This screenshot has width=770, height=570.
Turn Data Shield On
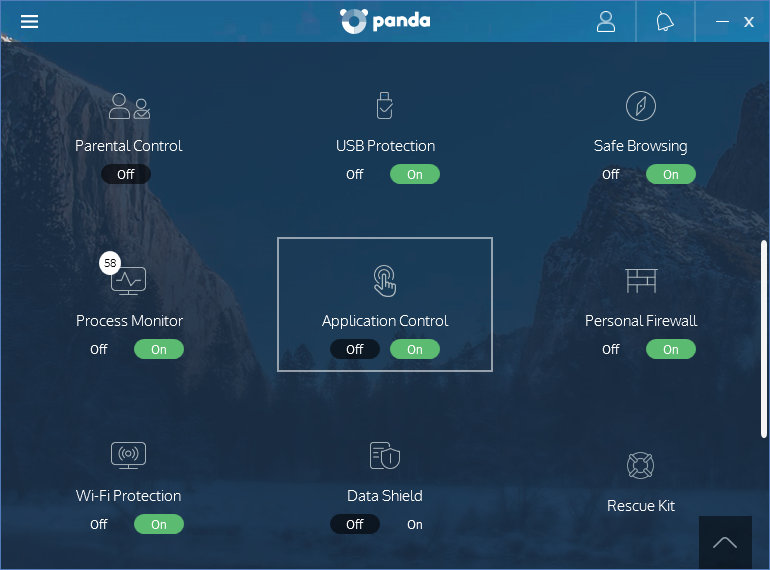(414, 524)
